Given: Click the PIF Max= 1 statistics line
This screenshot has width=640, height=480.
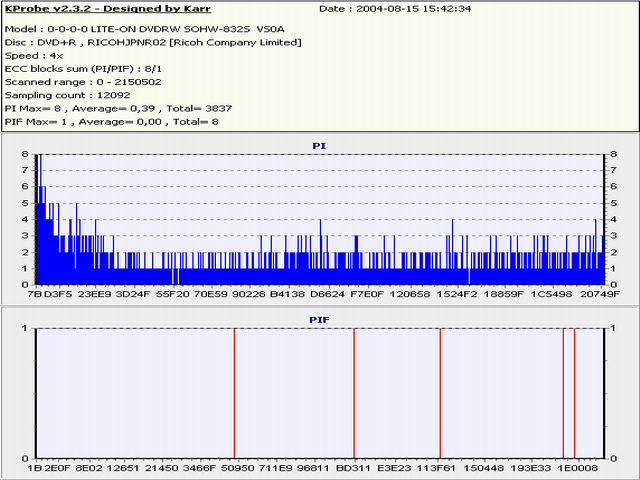Looking at the screenshot, I should pyautogui.click(x=112, y=122).
